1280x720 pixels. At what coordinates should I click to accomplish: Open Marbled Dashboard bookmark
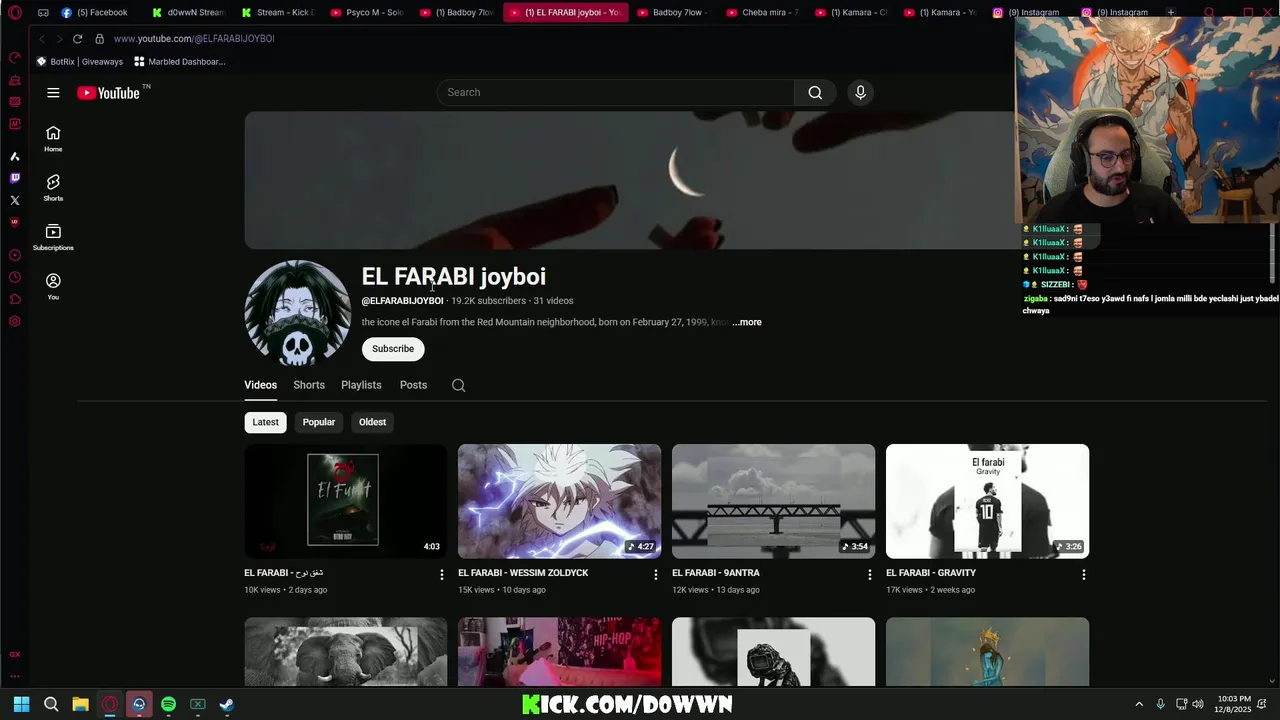click(x=180, y=62)
